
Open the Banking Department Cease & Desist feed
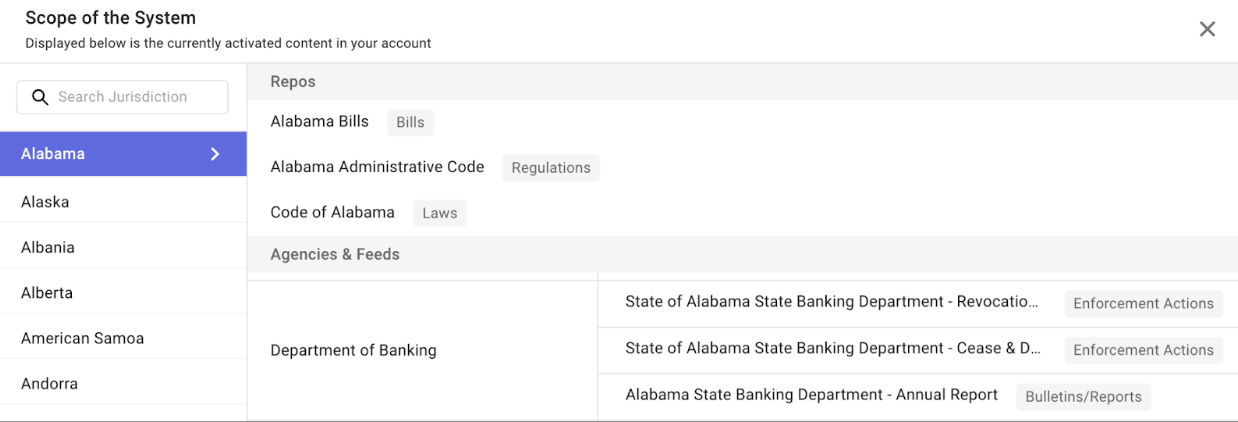(x=832, y=348)
